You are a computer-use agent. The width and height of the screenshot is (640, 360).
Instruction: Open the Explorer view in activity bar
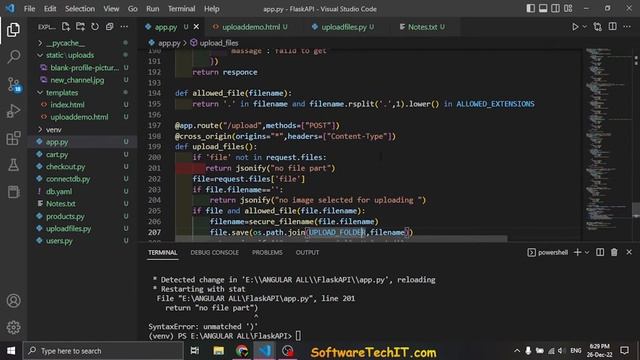click(13, 30)
